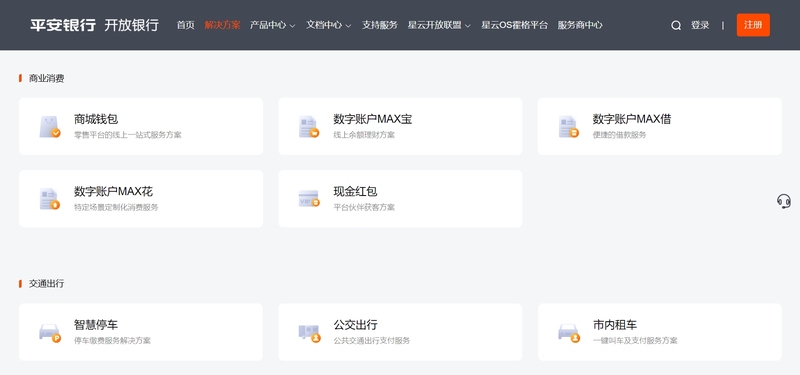The width and height of the screenshot is (800, 375).
Task: Click the 平安银行 开放银行 logo
Action: (94, 25)
